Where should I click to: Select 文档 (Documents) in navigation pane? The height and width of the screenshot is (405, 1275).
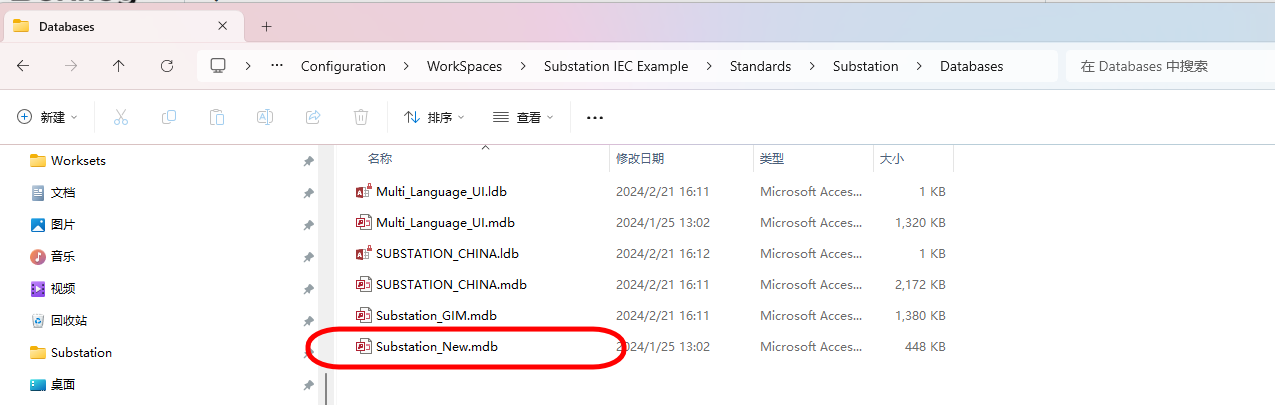pos(63,193)
